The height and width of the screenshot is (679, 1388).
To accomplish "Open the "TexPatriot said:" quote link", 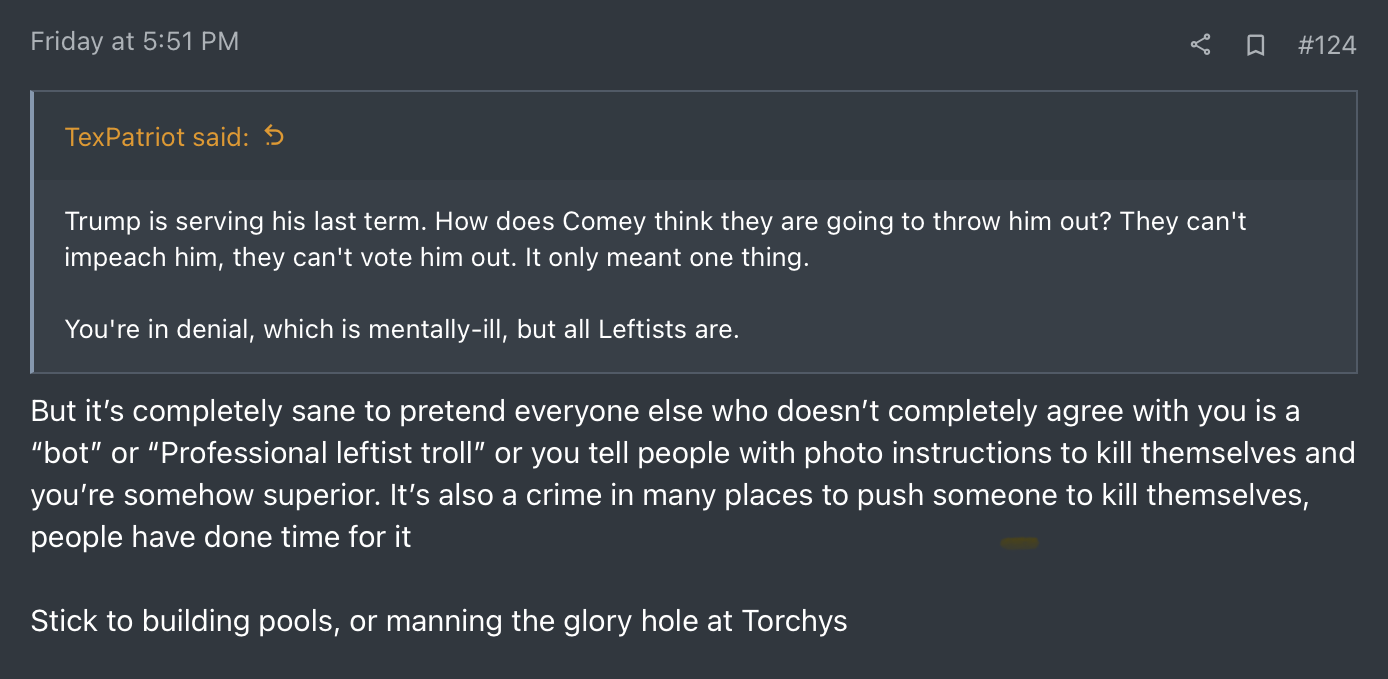I will tap(156, 137).
